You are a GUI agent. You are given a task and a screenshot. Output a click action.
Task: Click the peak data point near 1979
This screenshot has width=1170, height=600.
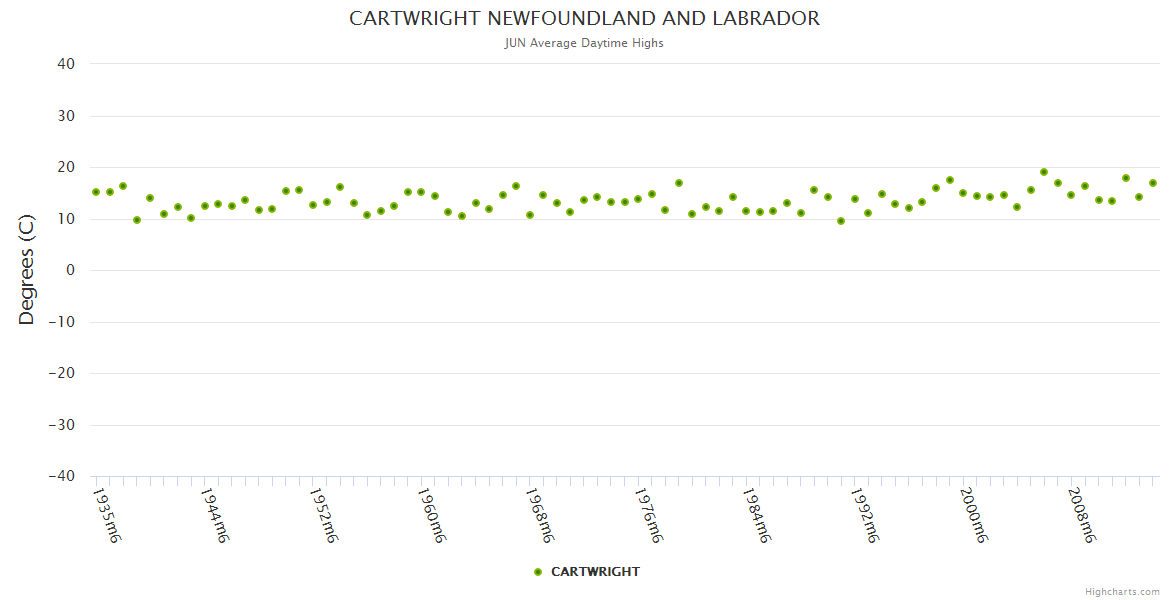pos(679,183)
